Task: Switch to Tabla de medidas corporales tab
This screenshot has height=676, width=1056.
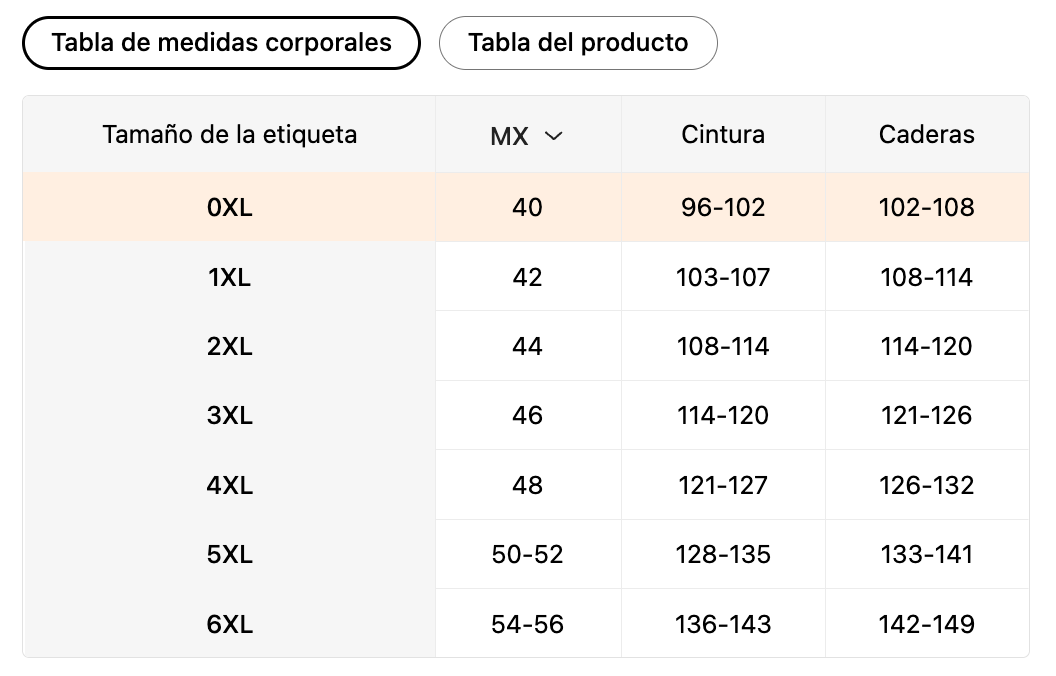Action: tap(221, 43)
